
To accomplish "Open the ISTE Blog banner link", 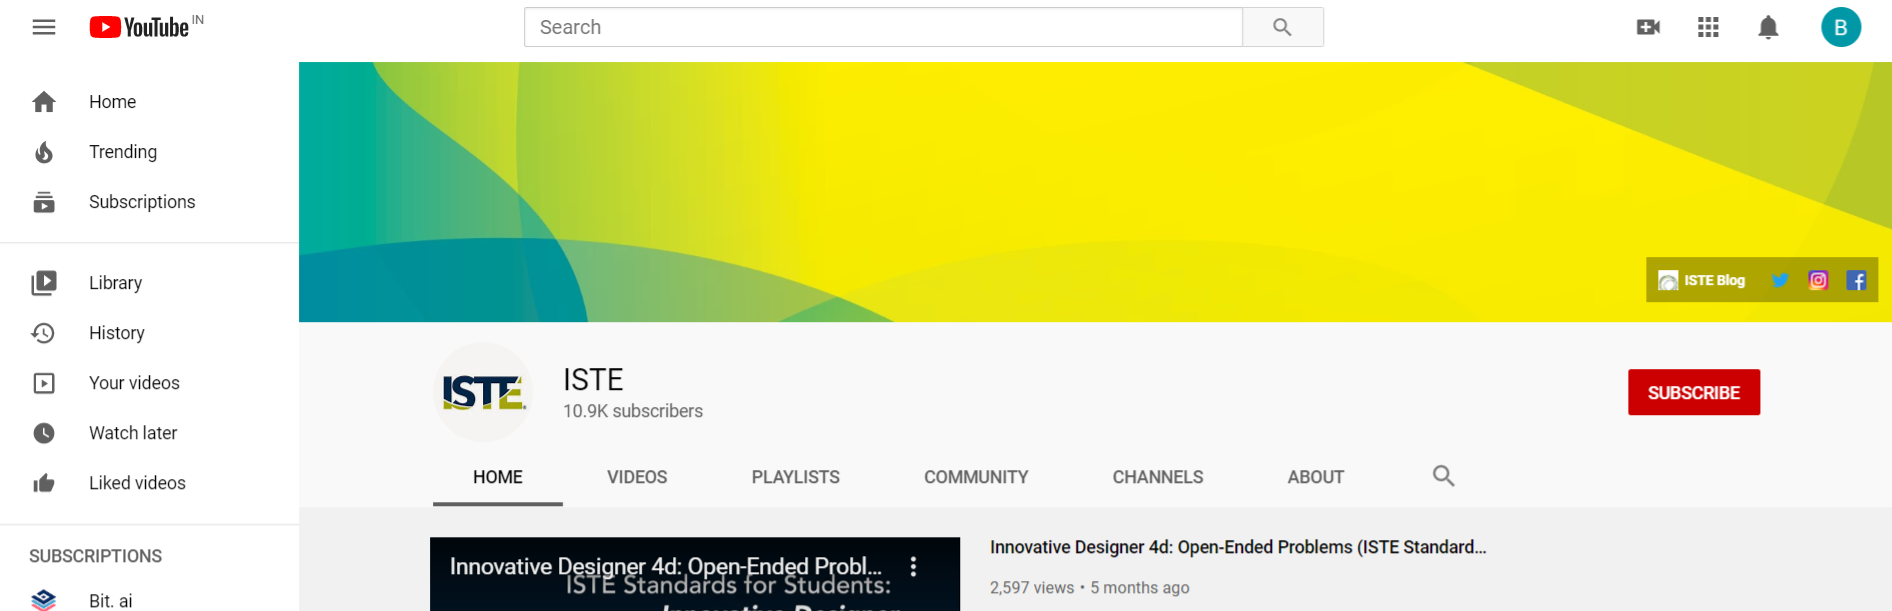I will [x=1701, y=280].
